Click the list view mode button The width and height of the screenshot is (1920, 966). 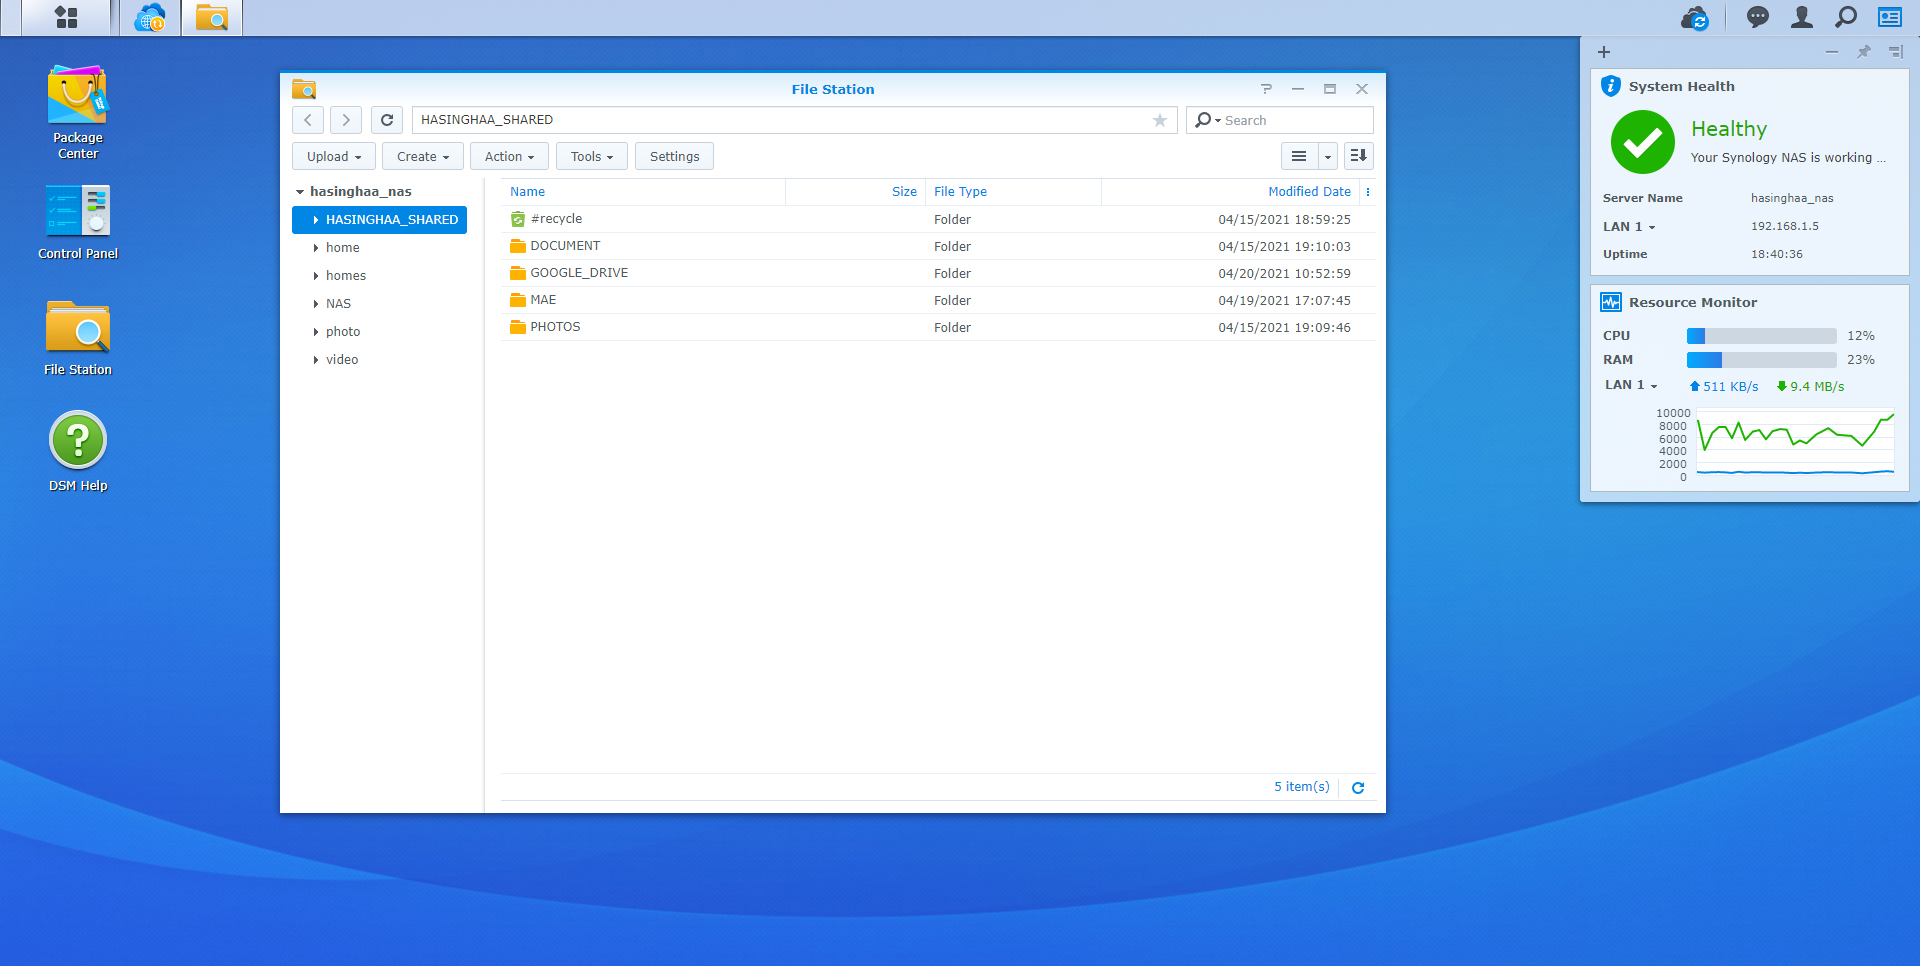click(1299, 156)
